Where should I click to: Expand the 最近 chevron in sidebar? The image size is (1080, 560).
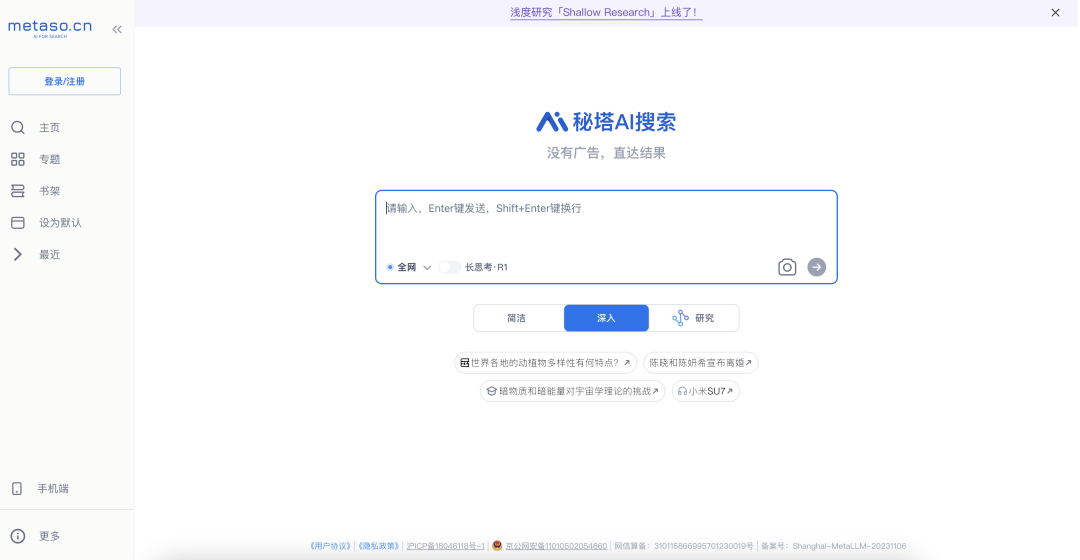(x=18, y=254)
